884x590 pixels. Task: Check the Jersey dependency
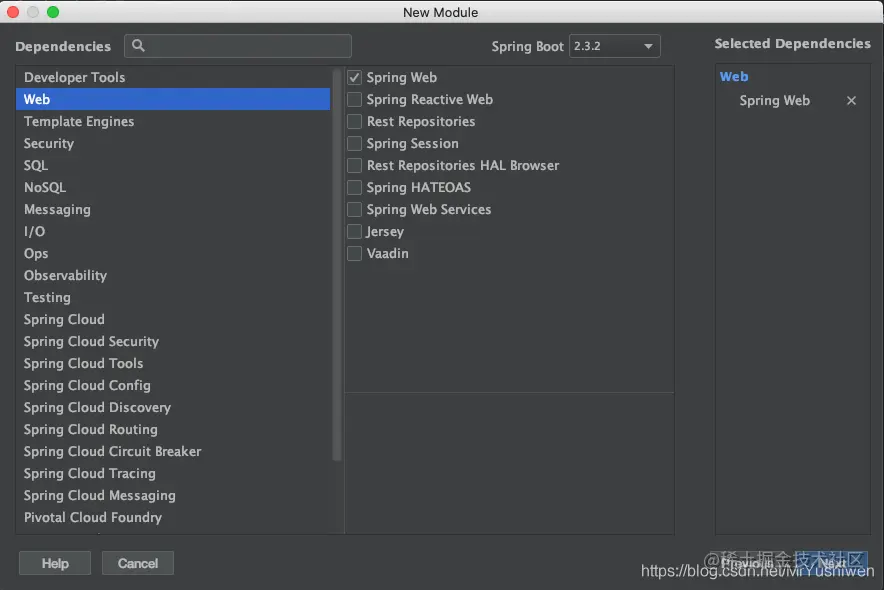[354, 231]
